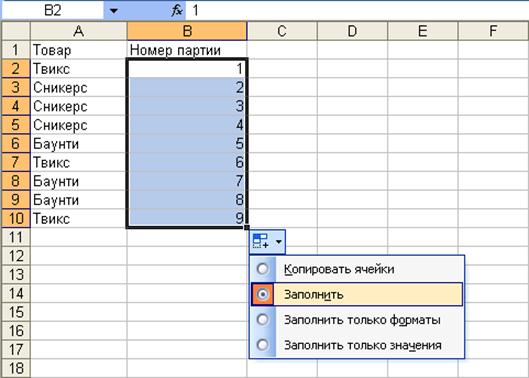529x378 pixels.
Task: Select the Заполнить radio option
Action: [262, 294]
